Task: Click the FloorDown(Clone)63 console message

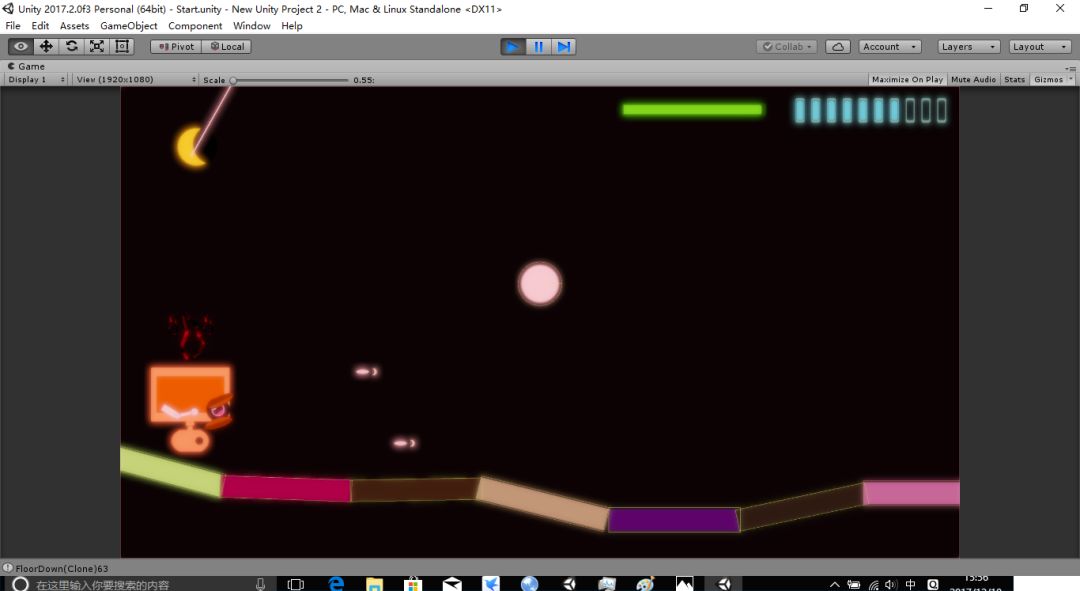Action: [x=62, y=568]
